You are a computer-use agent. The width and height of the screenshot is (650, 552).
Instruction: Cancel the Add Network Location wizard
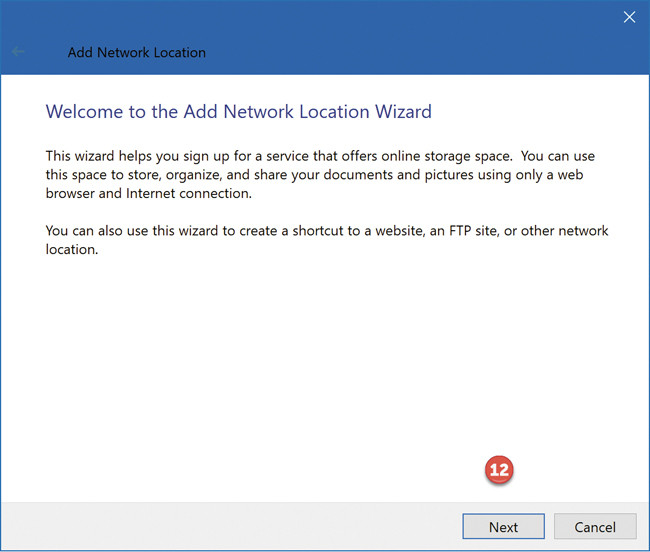pos(594,527)
